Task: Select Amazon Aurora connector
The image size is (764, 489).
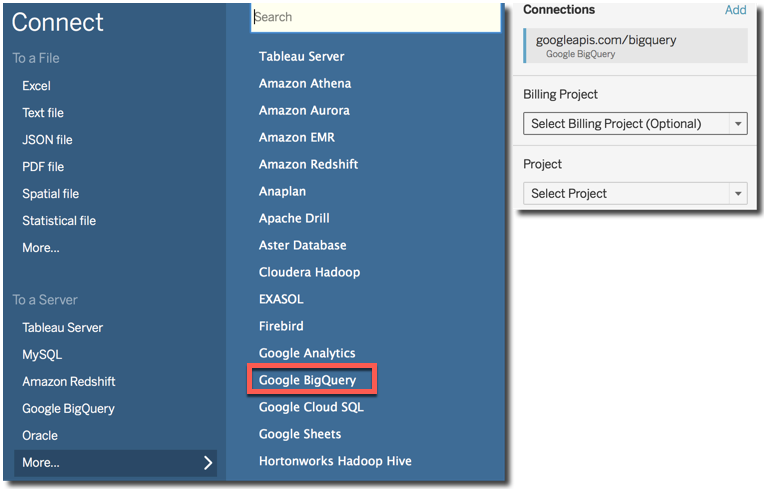Action: point(304,111)
